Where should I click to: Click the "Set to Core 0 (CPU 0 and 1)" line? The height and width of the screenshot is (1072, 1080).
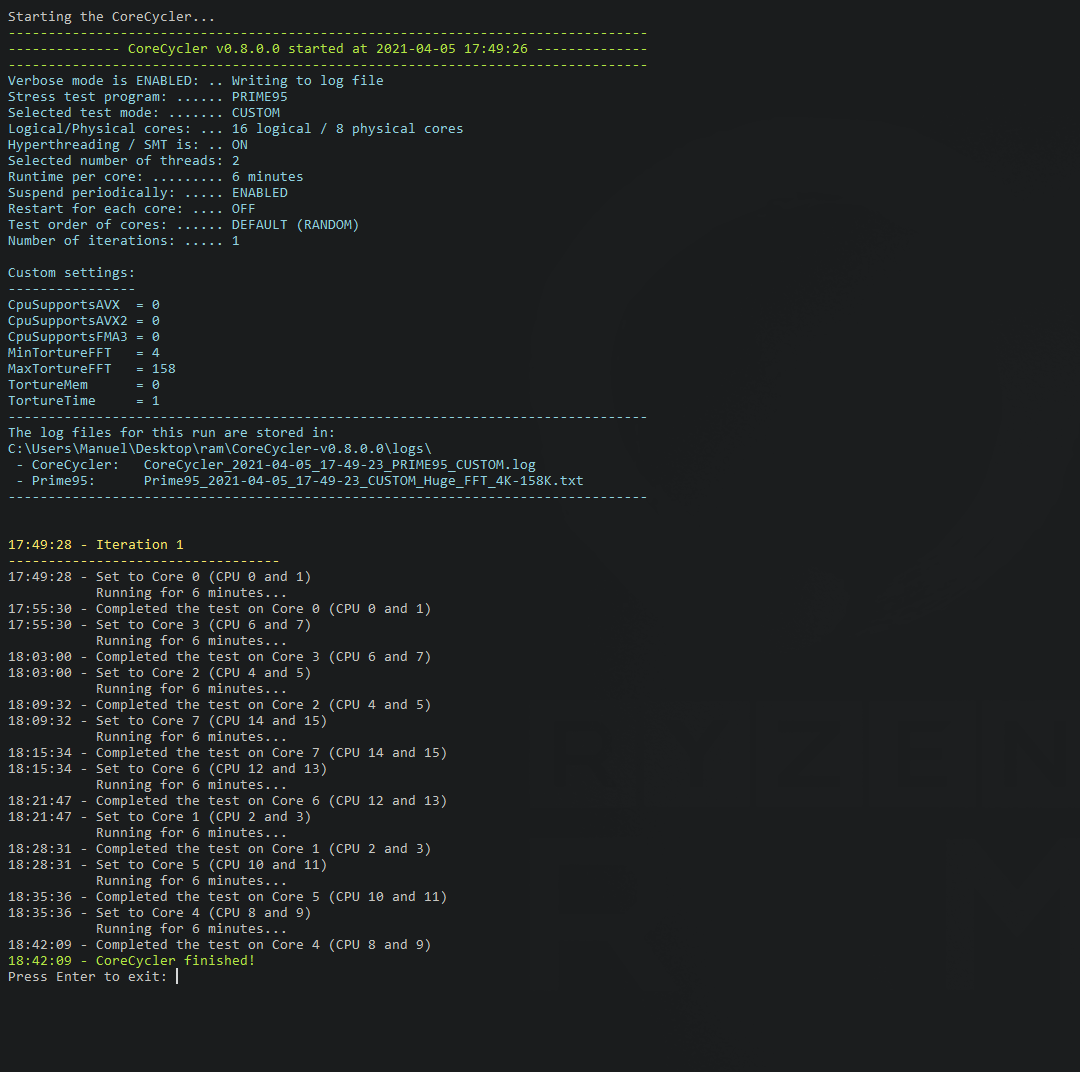click(x=159, y=577)
